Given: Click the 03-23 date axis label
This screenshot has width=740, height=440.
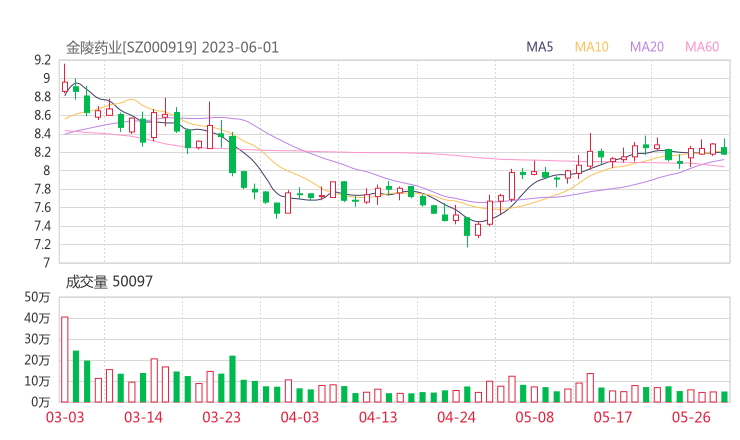Looking at the screenshot, I should 221,417.
